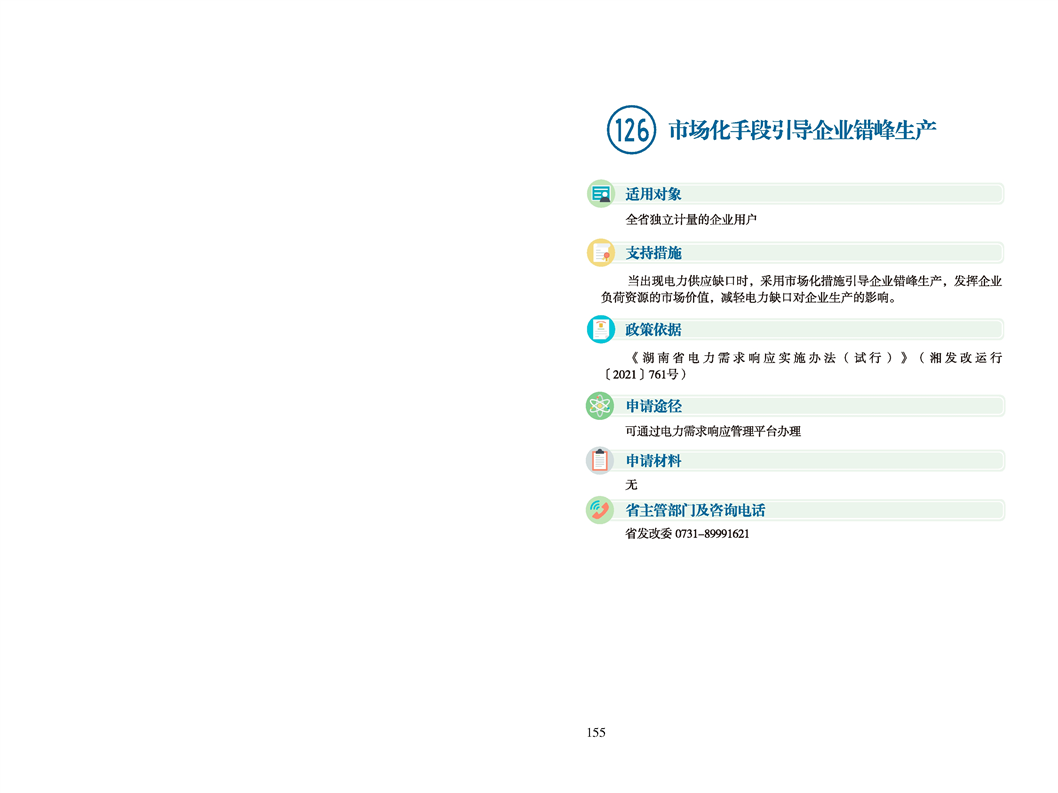Click the 申请途径 heading
Screen dimensions: 1058x793
point(653,406)
